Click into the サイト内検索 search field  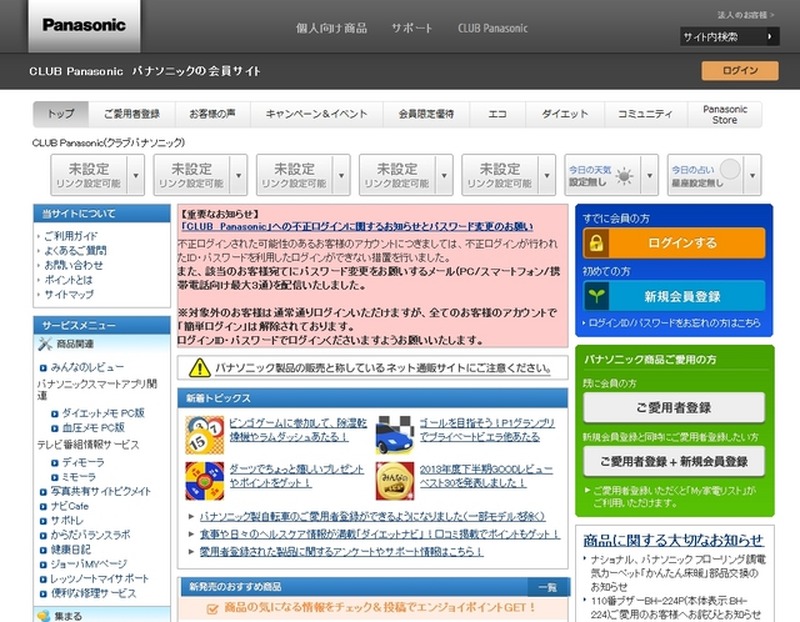[x=720, y=37]
